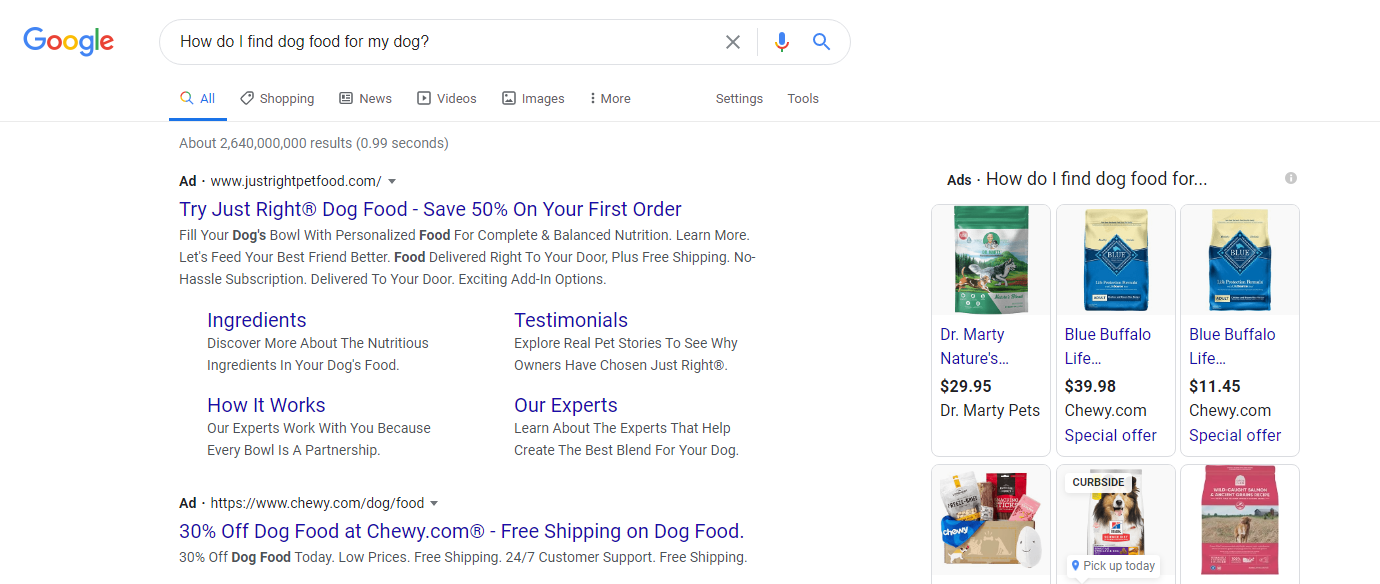The height and width of the screenshot is (584, 1380).
Task: Open the Our Experts sitelink
Action: click(566, 405)
